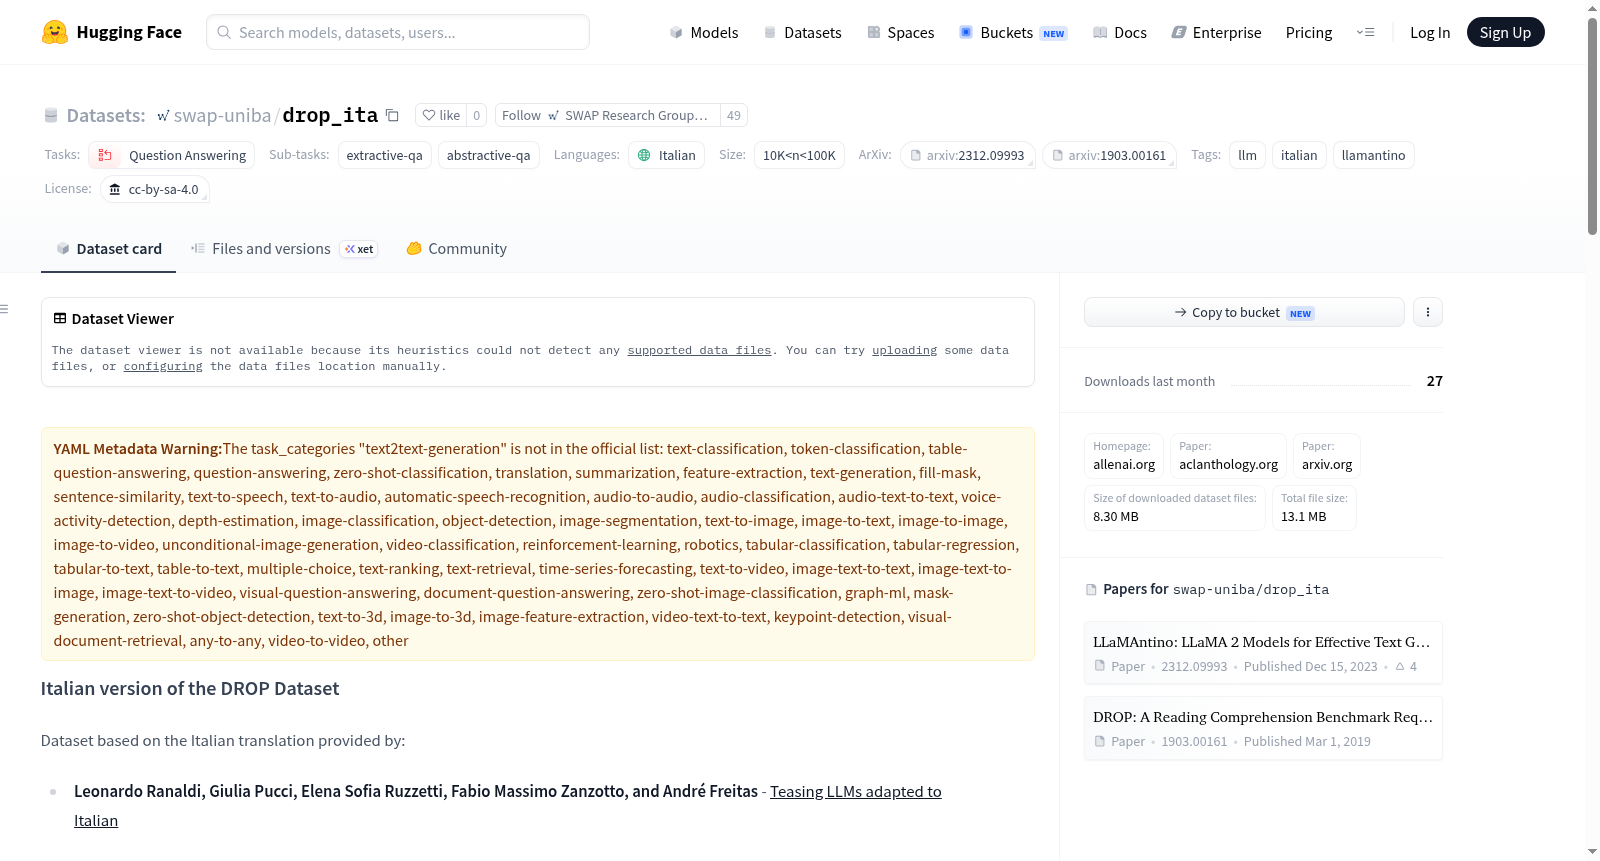The height and width of the screenshot is (861, 1600).
Task: Open the three-dot more actions menu
Action: click(1428, 312)
